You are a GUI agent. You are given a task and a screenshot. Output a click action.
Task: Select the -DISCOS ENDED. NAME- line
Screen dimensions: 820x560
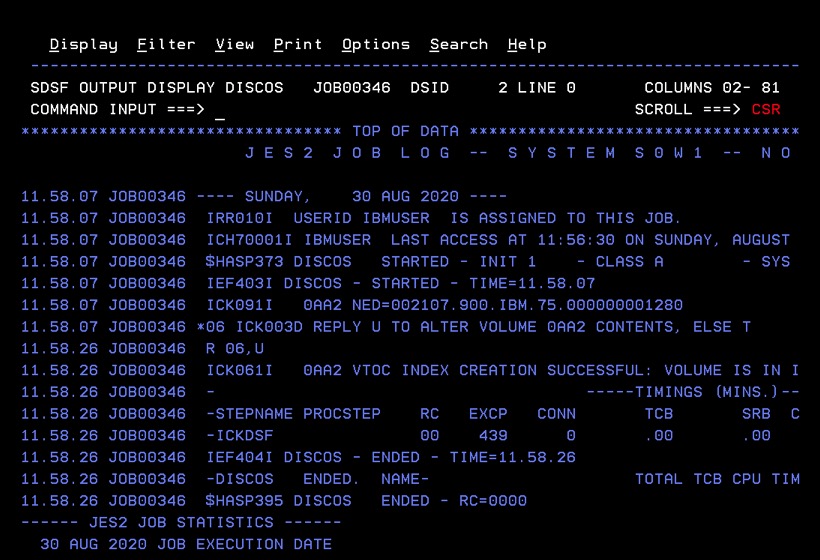(x=225, y=479)
